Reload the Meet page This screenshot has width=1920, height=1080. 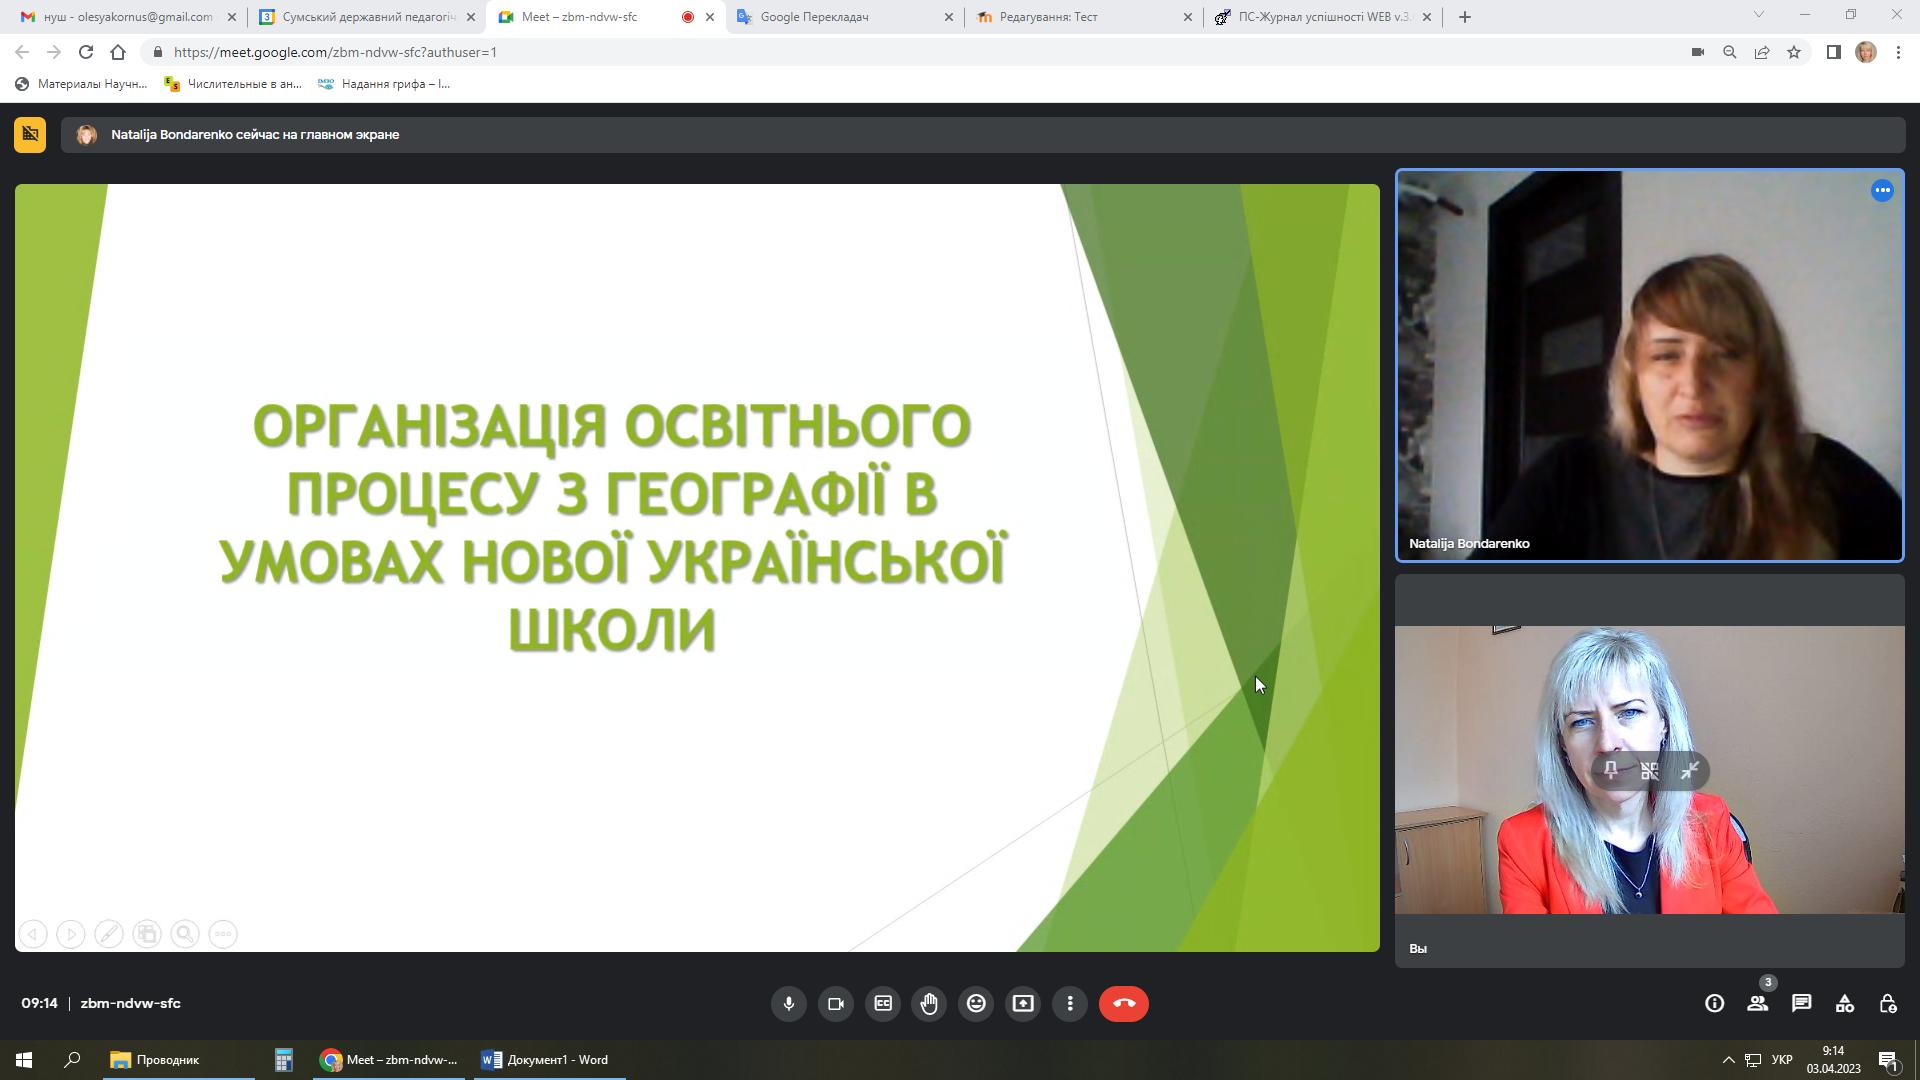[x=86, y=52]
